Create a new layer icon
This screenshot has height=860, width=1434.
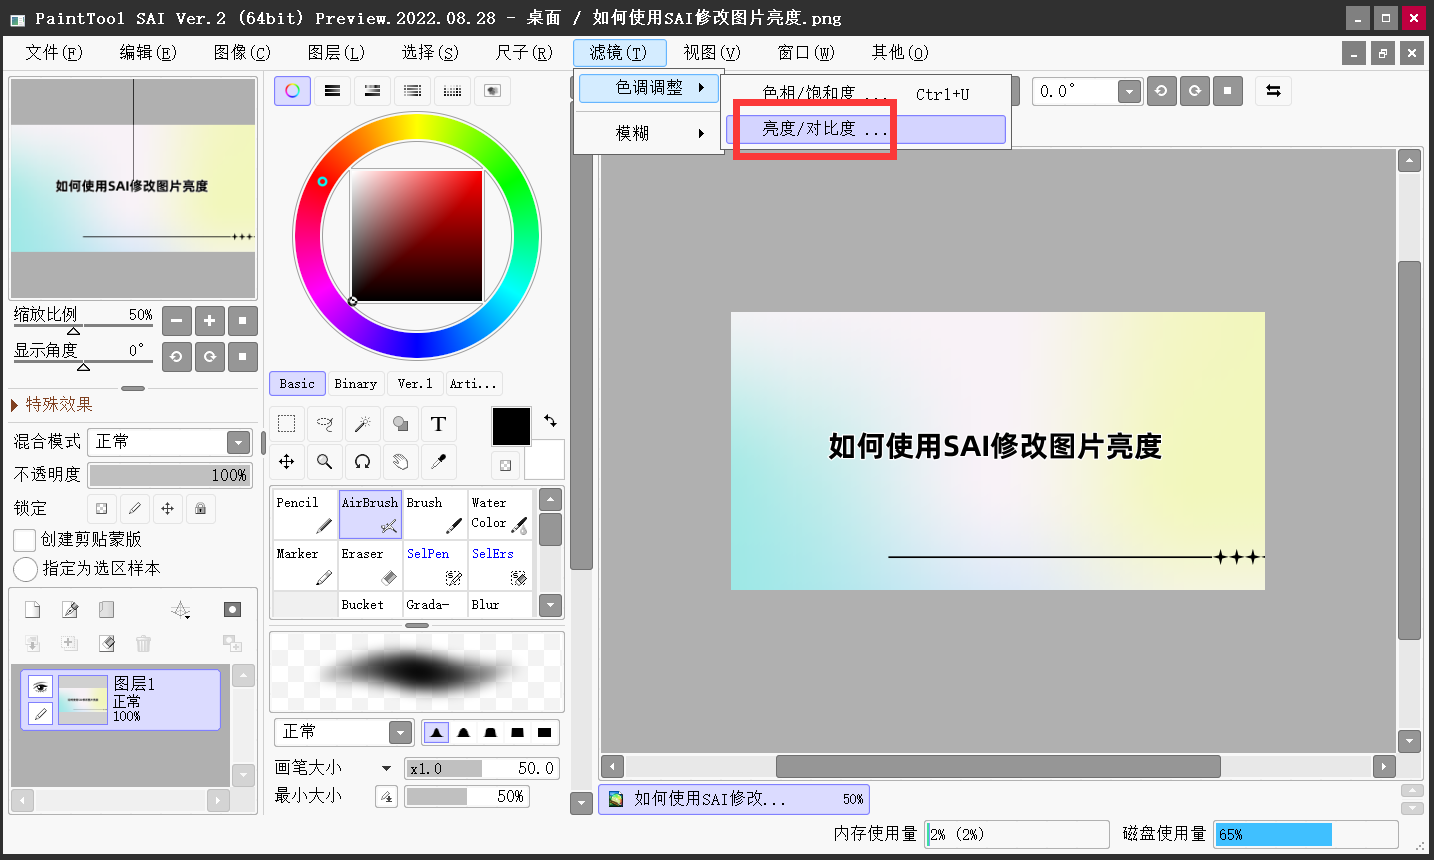(32, 610)
